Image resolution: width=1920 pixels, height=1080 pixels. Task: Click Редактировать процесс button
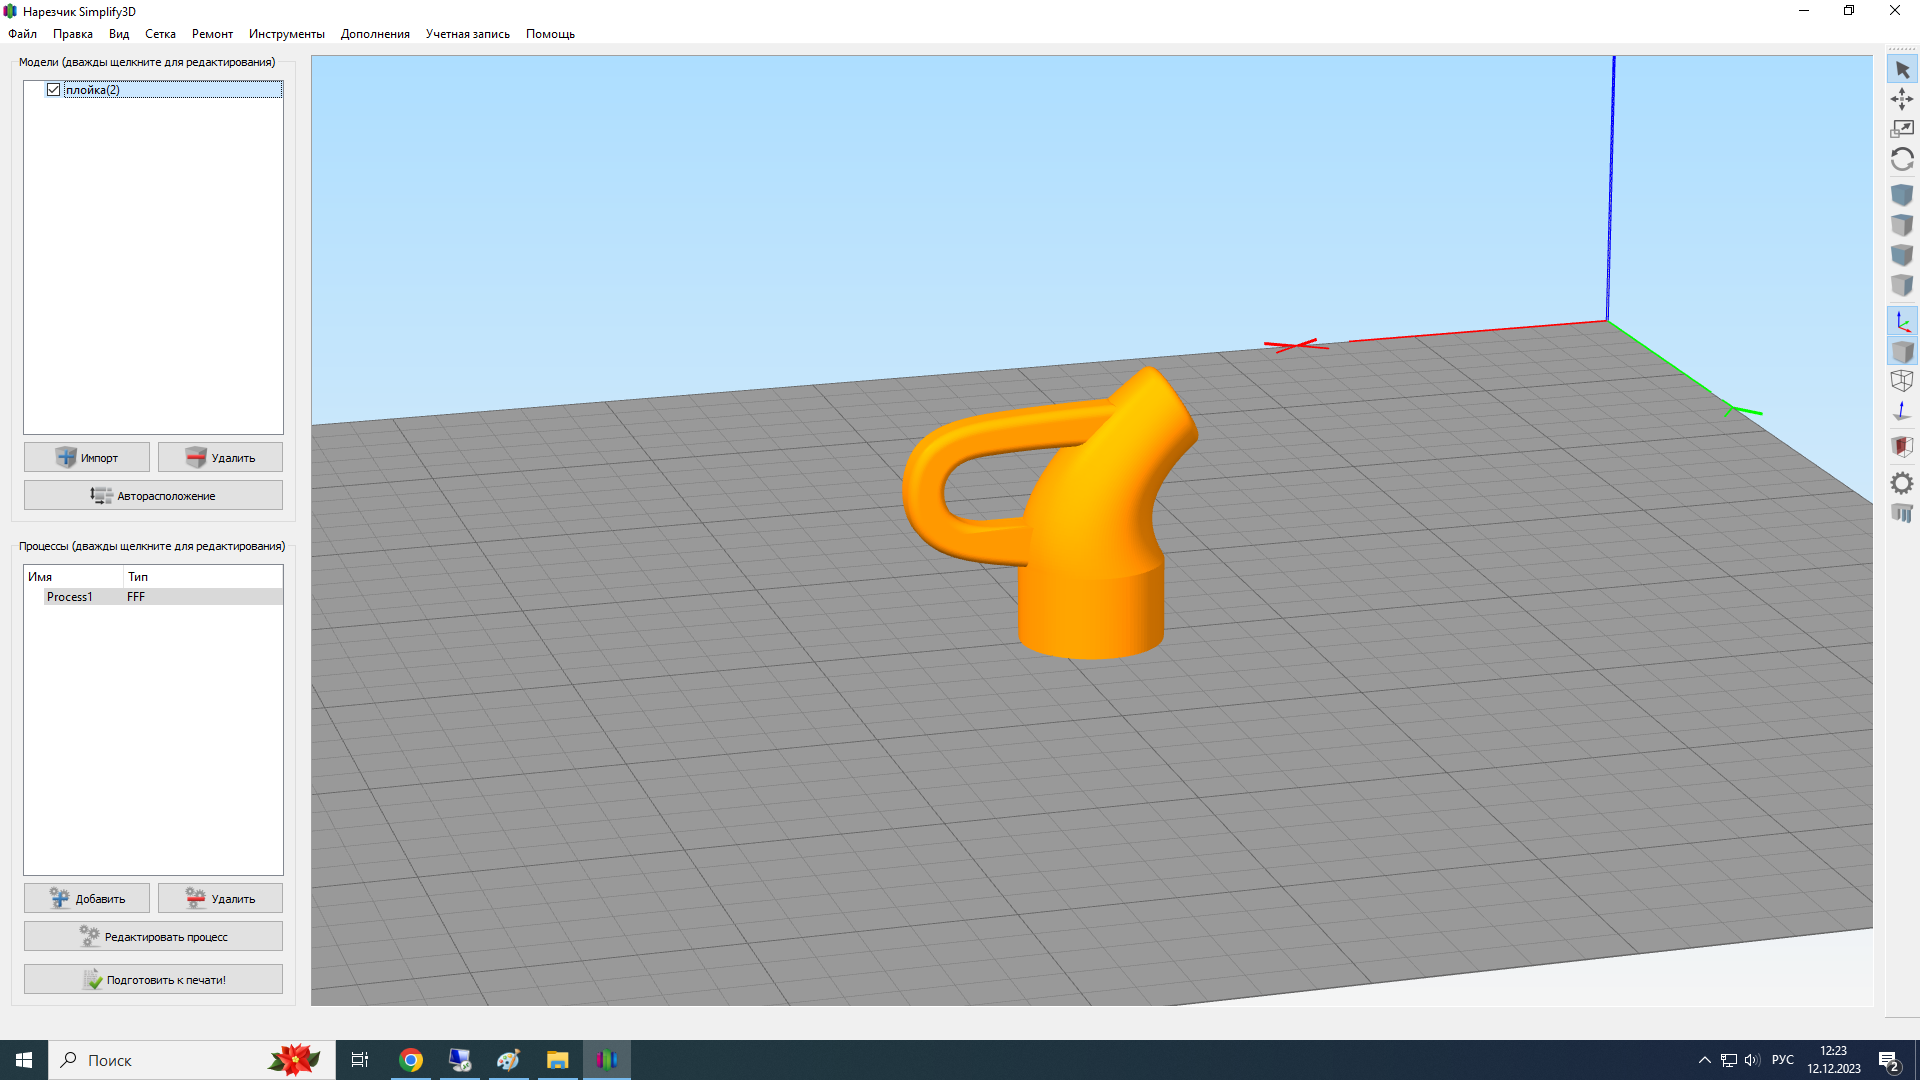pos(153,937)
